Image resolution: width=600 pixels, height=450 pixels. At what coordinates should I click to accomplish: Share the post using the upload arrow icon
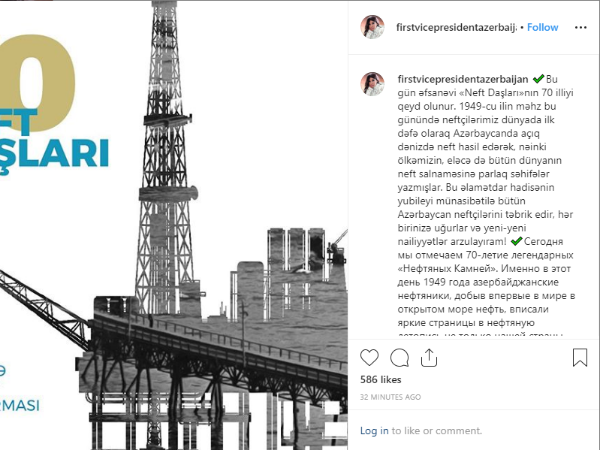point(429,358)
